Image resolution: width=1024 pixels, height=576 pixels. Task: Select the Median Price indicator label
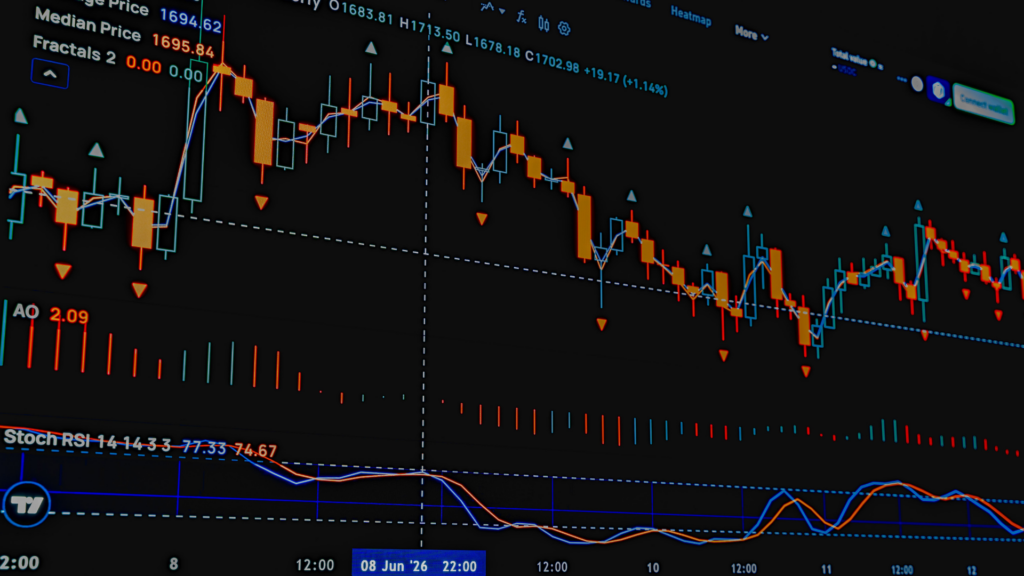[x=88, y=26]
